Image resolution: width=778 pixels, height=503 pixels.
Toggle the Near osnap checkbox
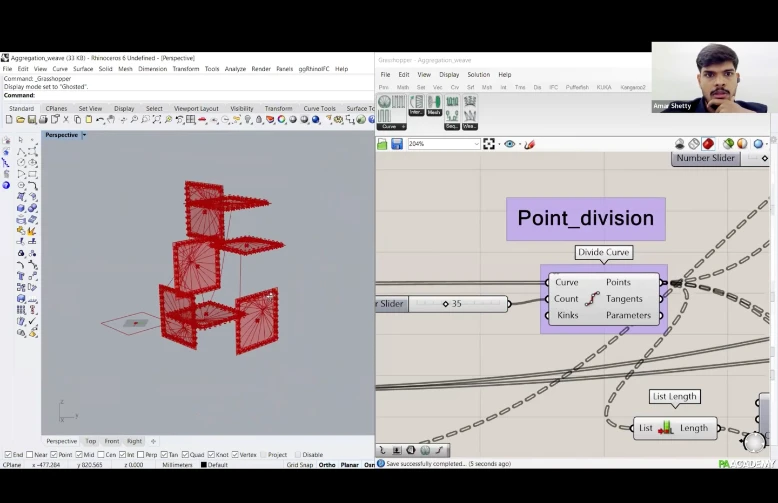(32, 455)
